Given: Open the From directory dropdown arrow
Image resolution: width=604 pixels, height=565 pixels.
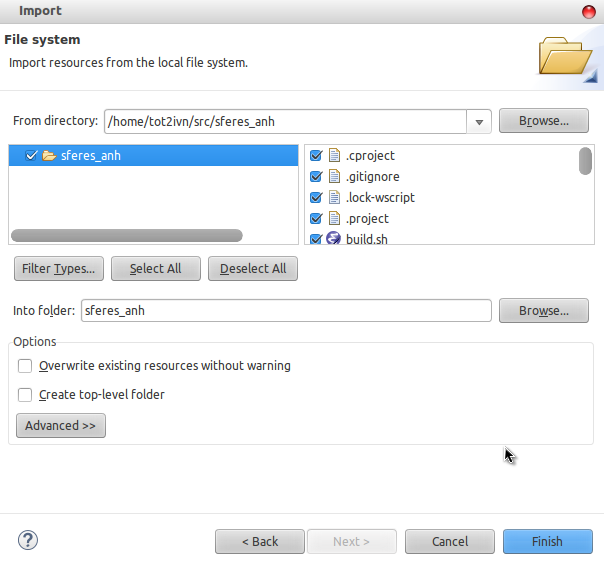Looking at the screenshot, I should 479,122.
